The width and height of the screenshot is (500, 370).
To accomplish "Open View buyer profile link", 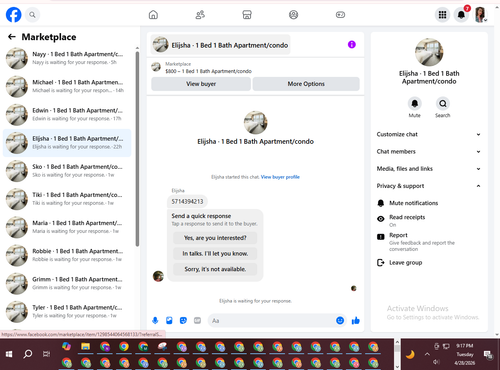I will [280, 177].
